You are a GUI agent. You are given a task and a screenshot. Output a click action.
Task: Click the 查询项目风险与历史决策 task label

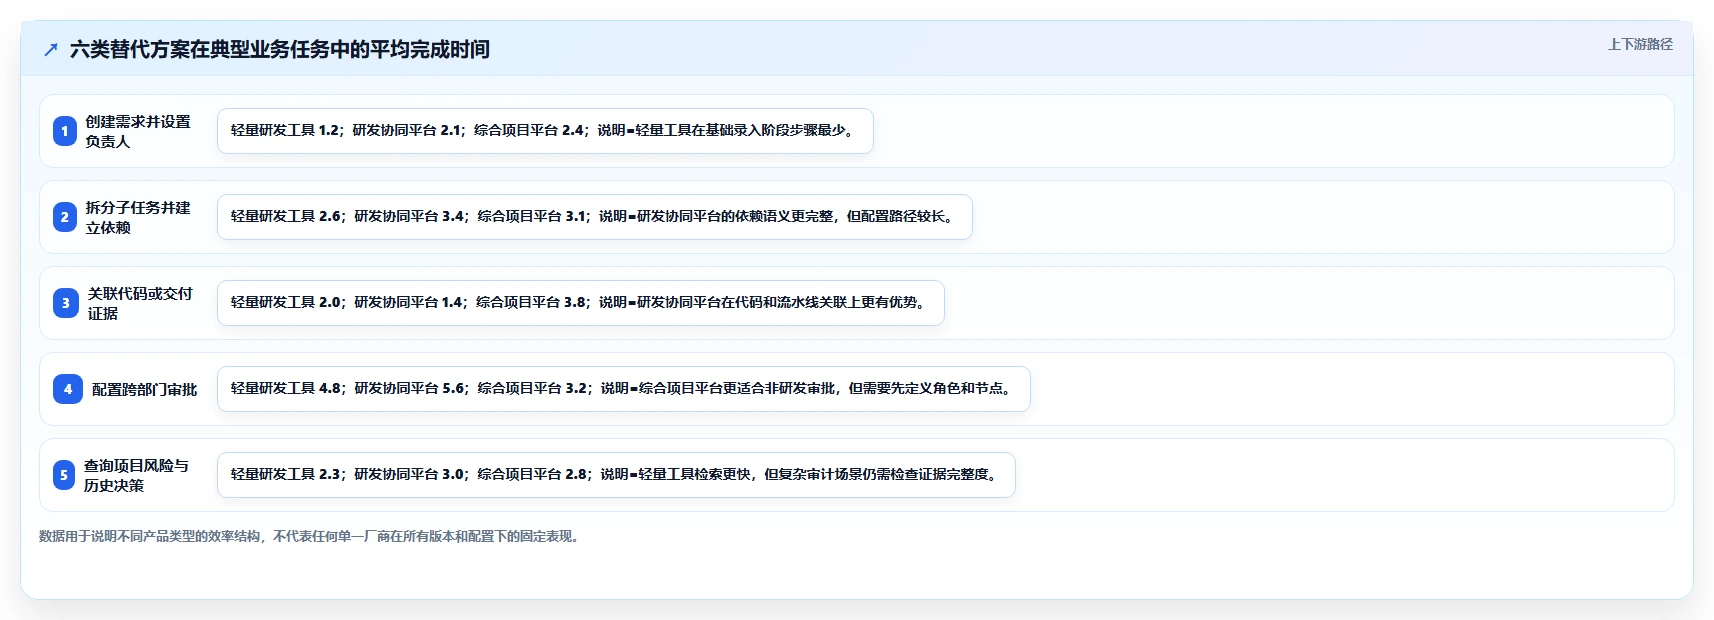tap(136, 475)
